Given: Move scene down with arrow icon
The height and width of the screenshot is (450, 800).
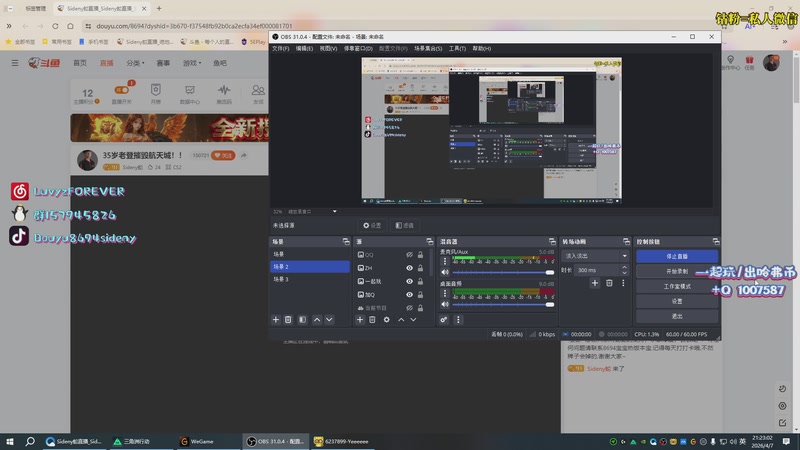Looking at the screenshot, I should 329,319.
